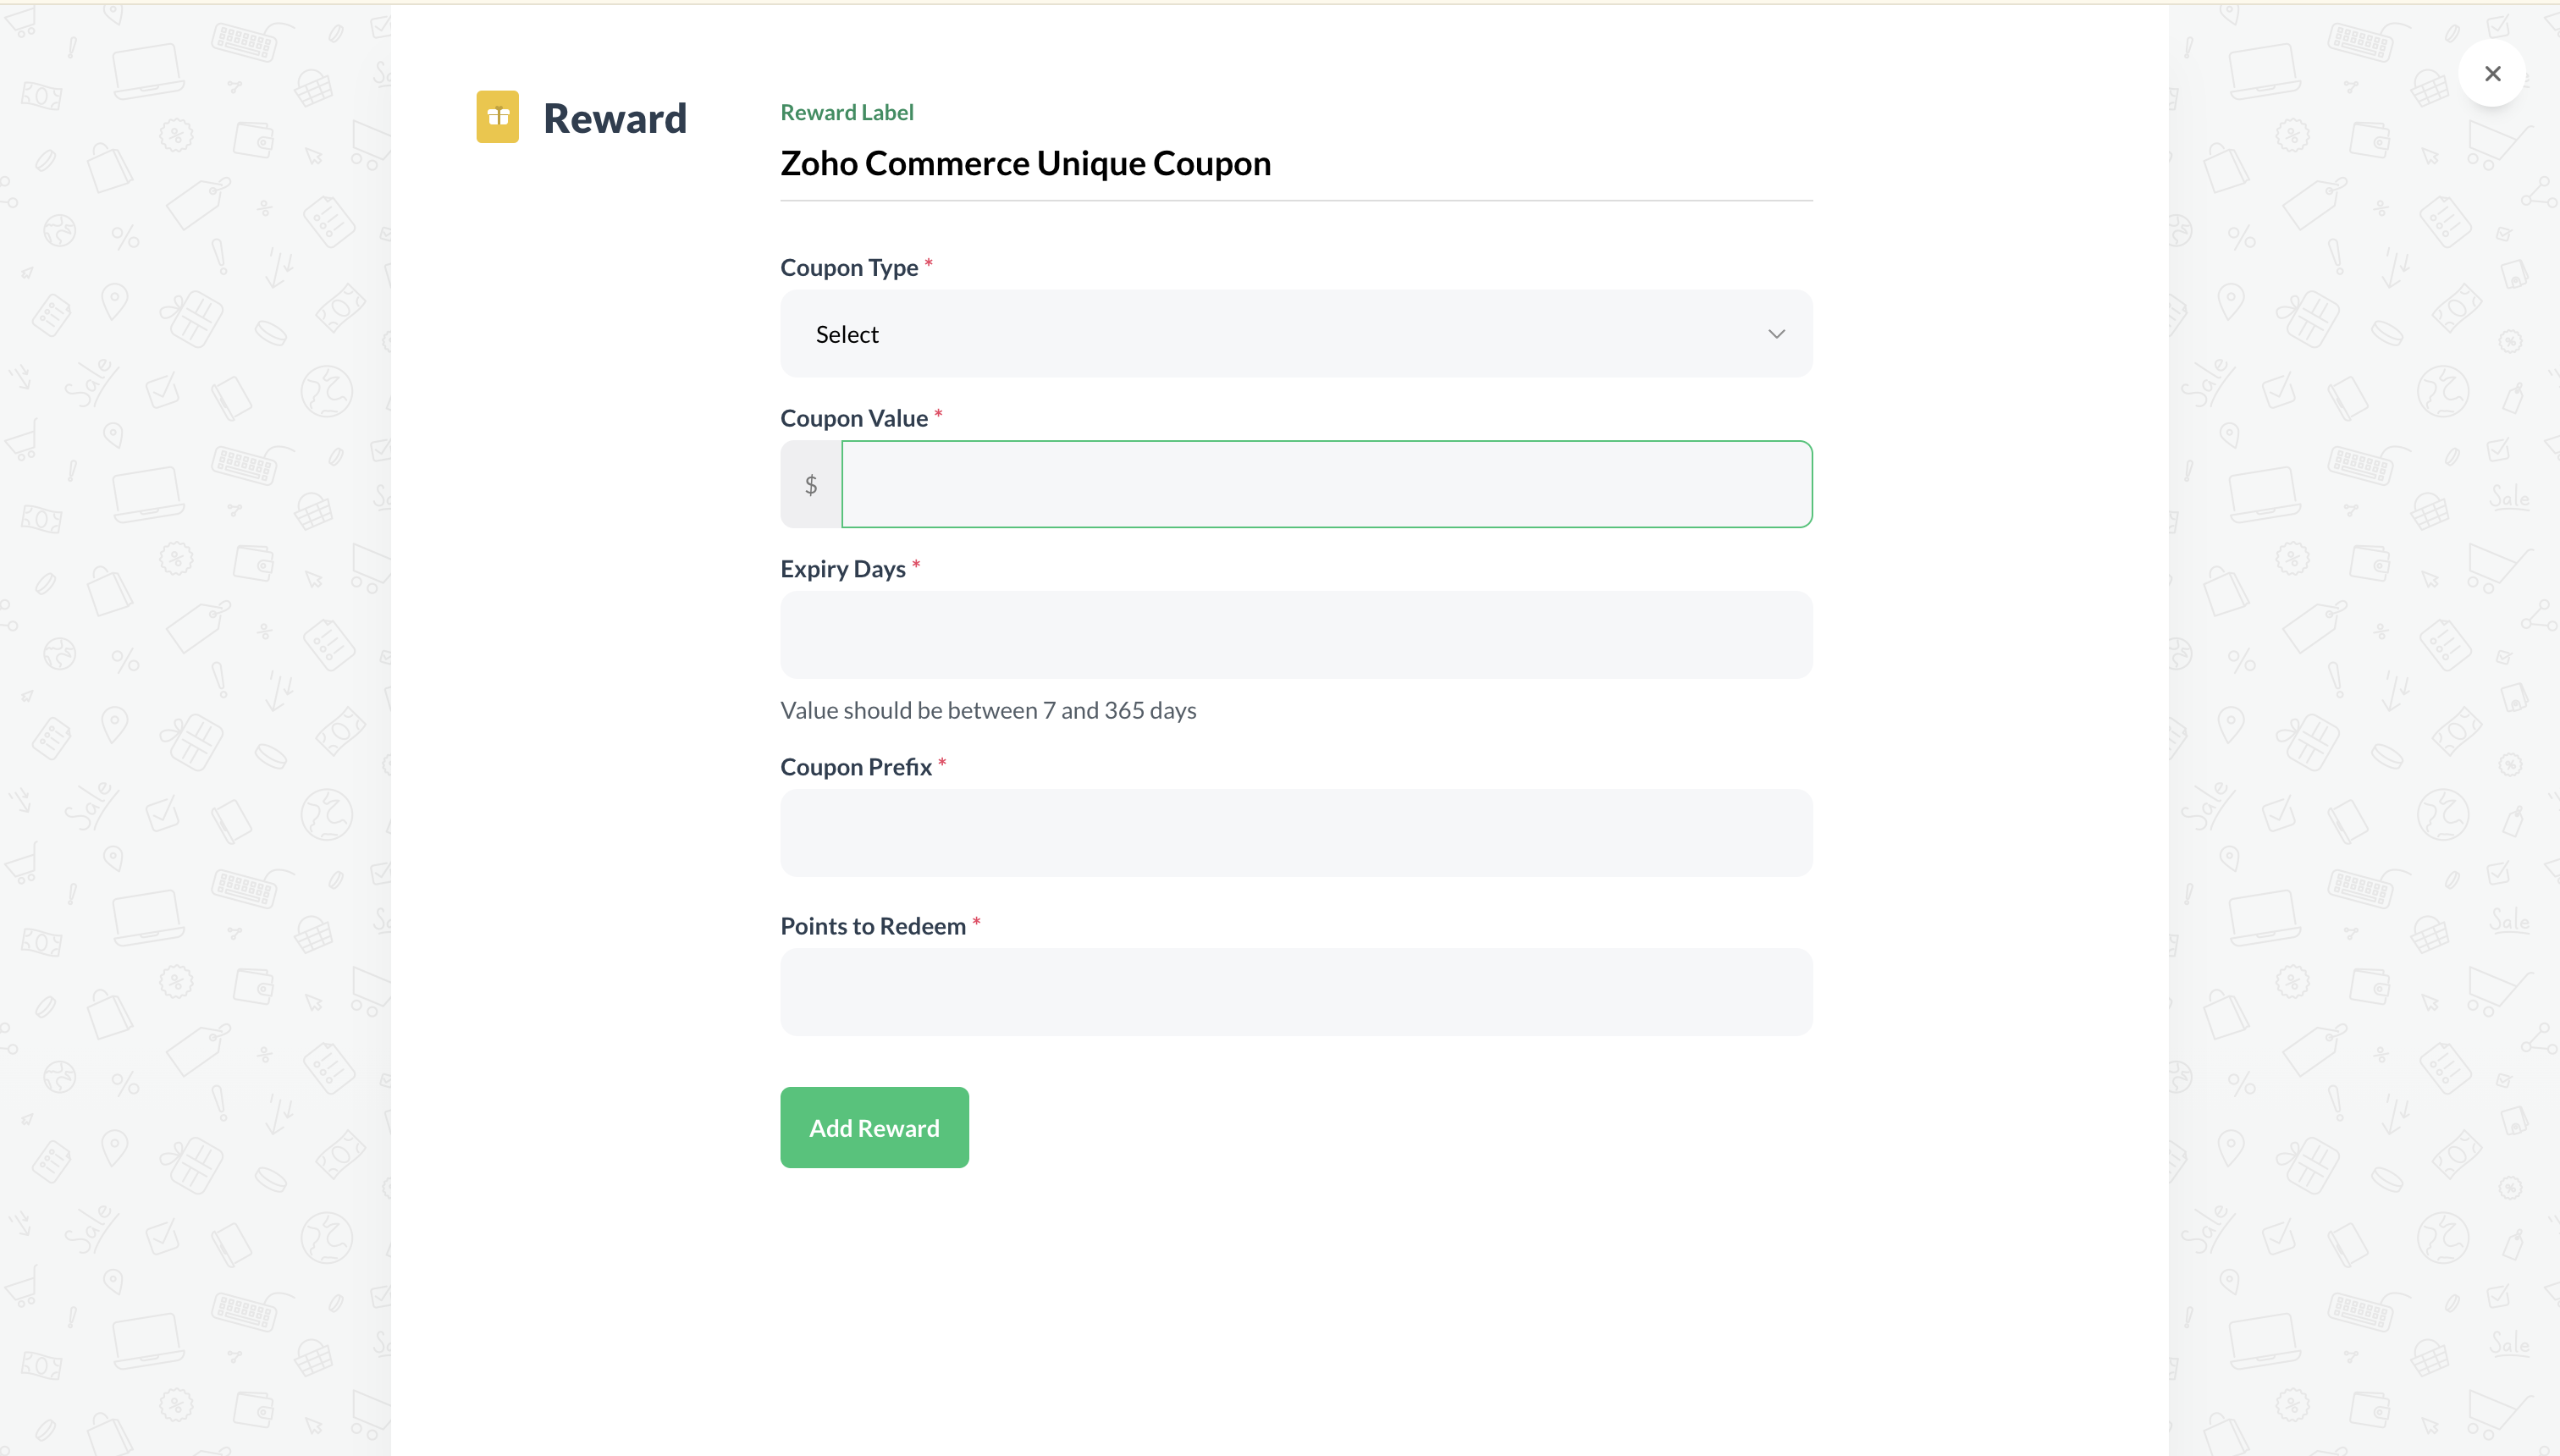Viewport: 2560px width, 1456px height.
Task: Close the reward dialog with X
Action: pyautogui.click(x=2492, y=74)
